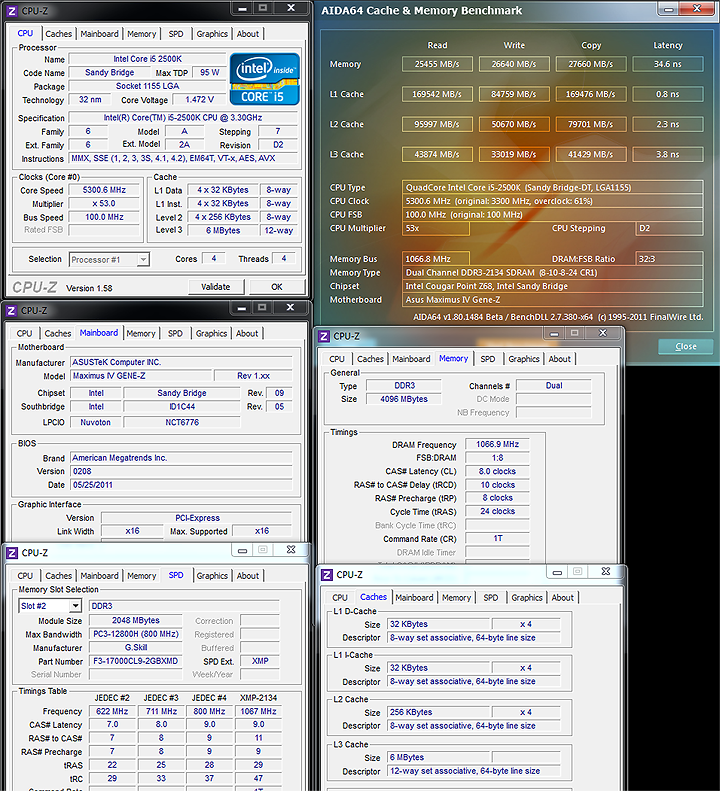Click the PC3-12800H max bandwidth field
The height and width of the screenshot is (791, 720).
coord(135,634)
